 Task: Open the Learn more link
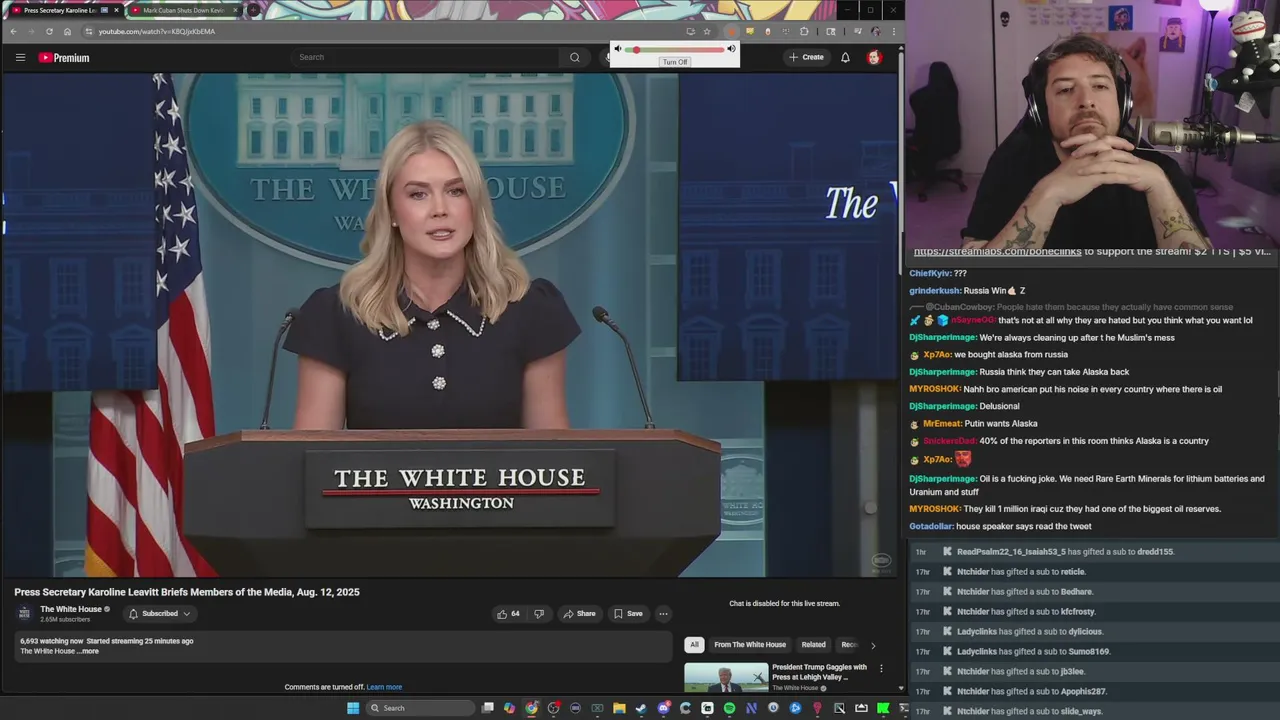[384, 687]
